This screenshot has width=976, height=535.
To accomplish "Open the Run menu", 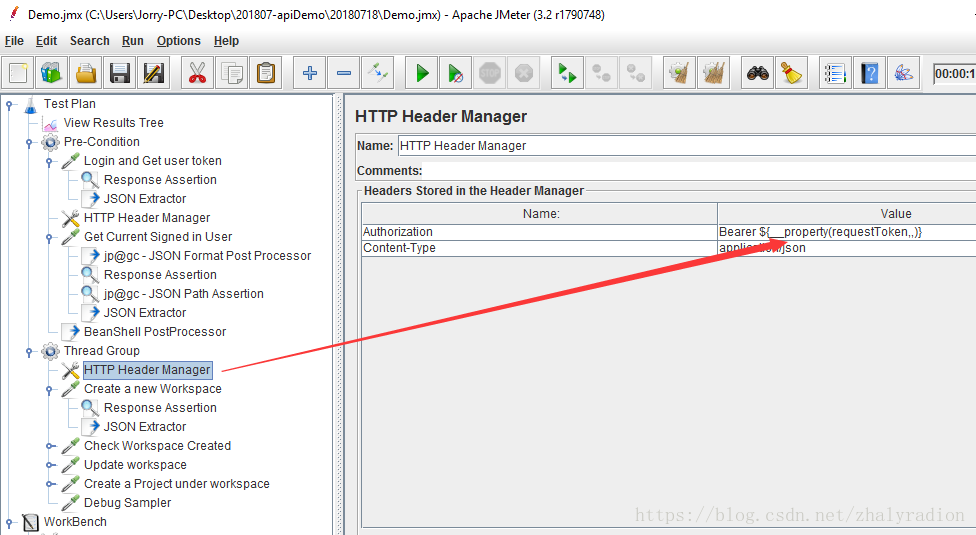I will coord(133,41).
